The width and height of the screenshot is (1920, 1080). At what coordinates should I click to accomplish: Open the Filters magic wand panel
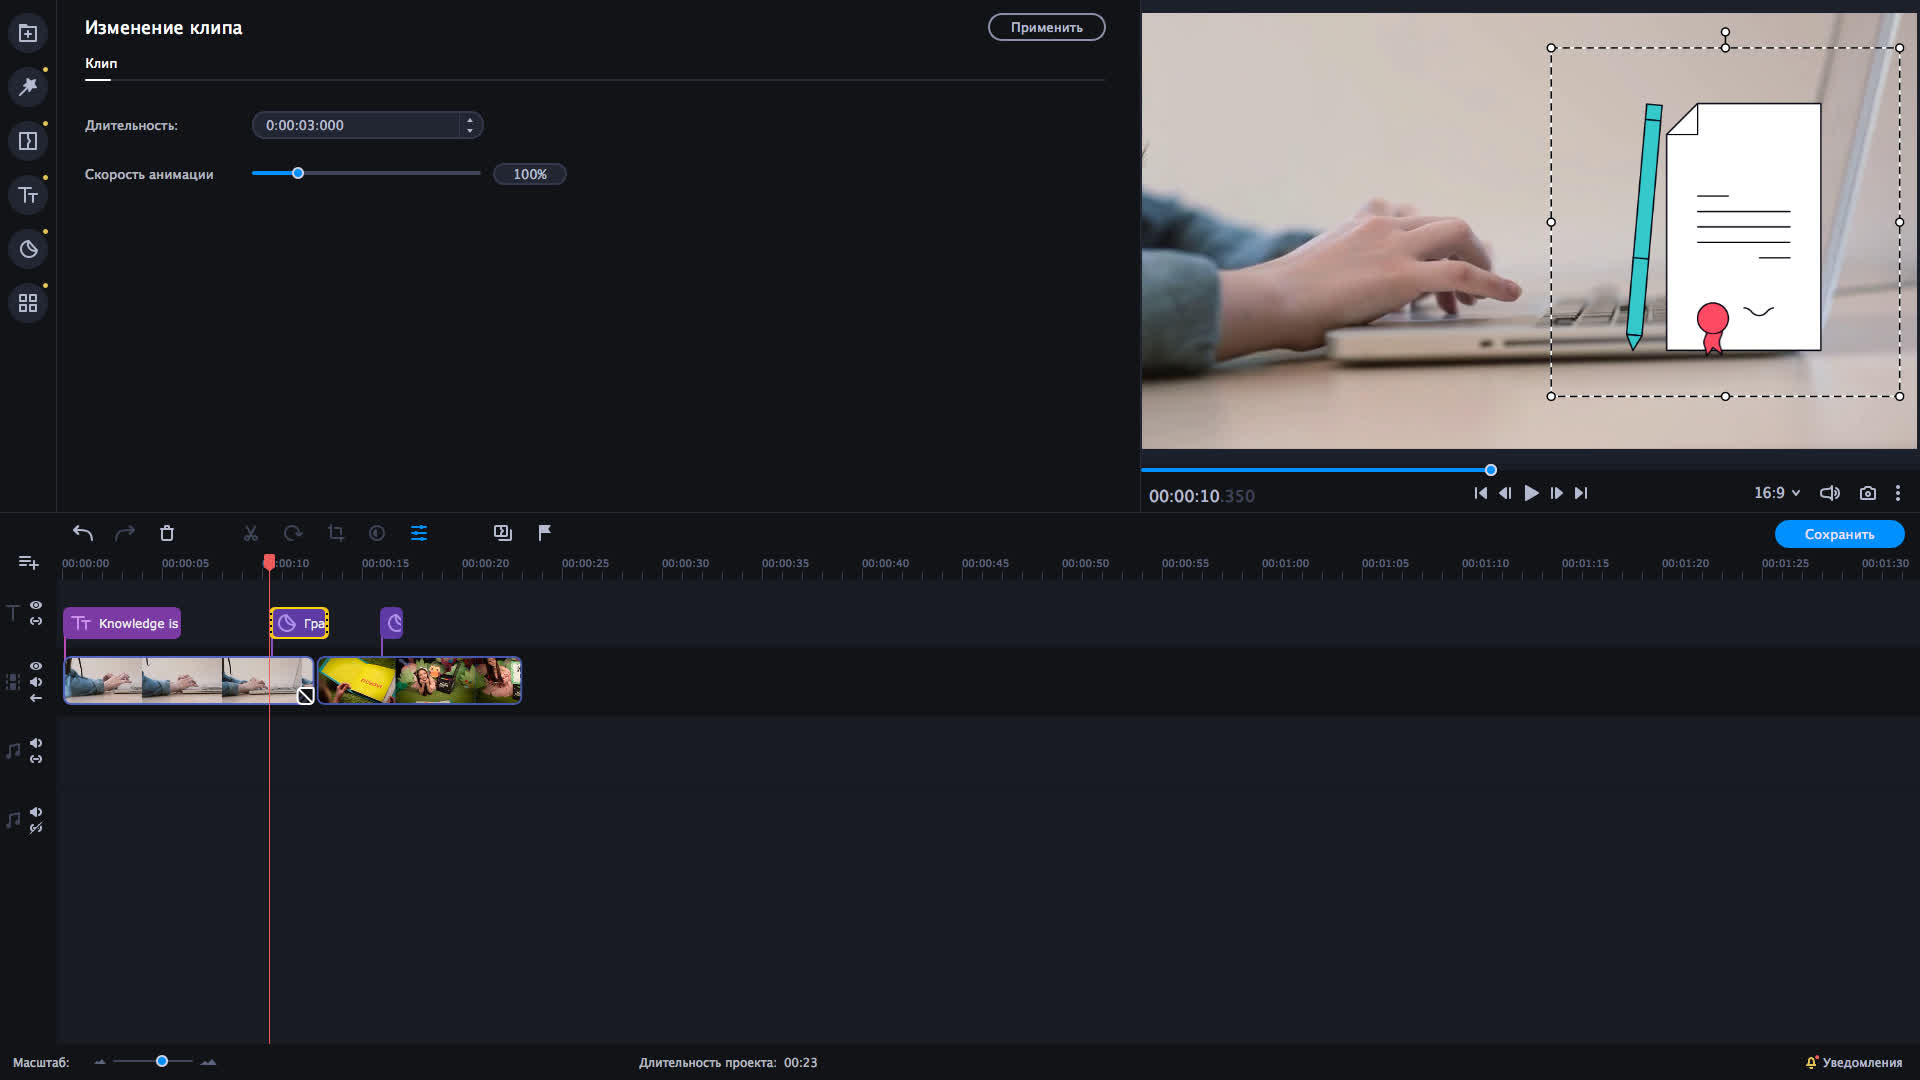click(28, 87)
